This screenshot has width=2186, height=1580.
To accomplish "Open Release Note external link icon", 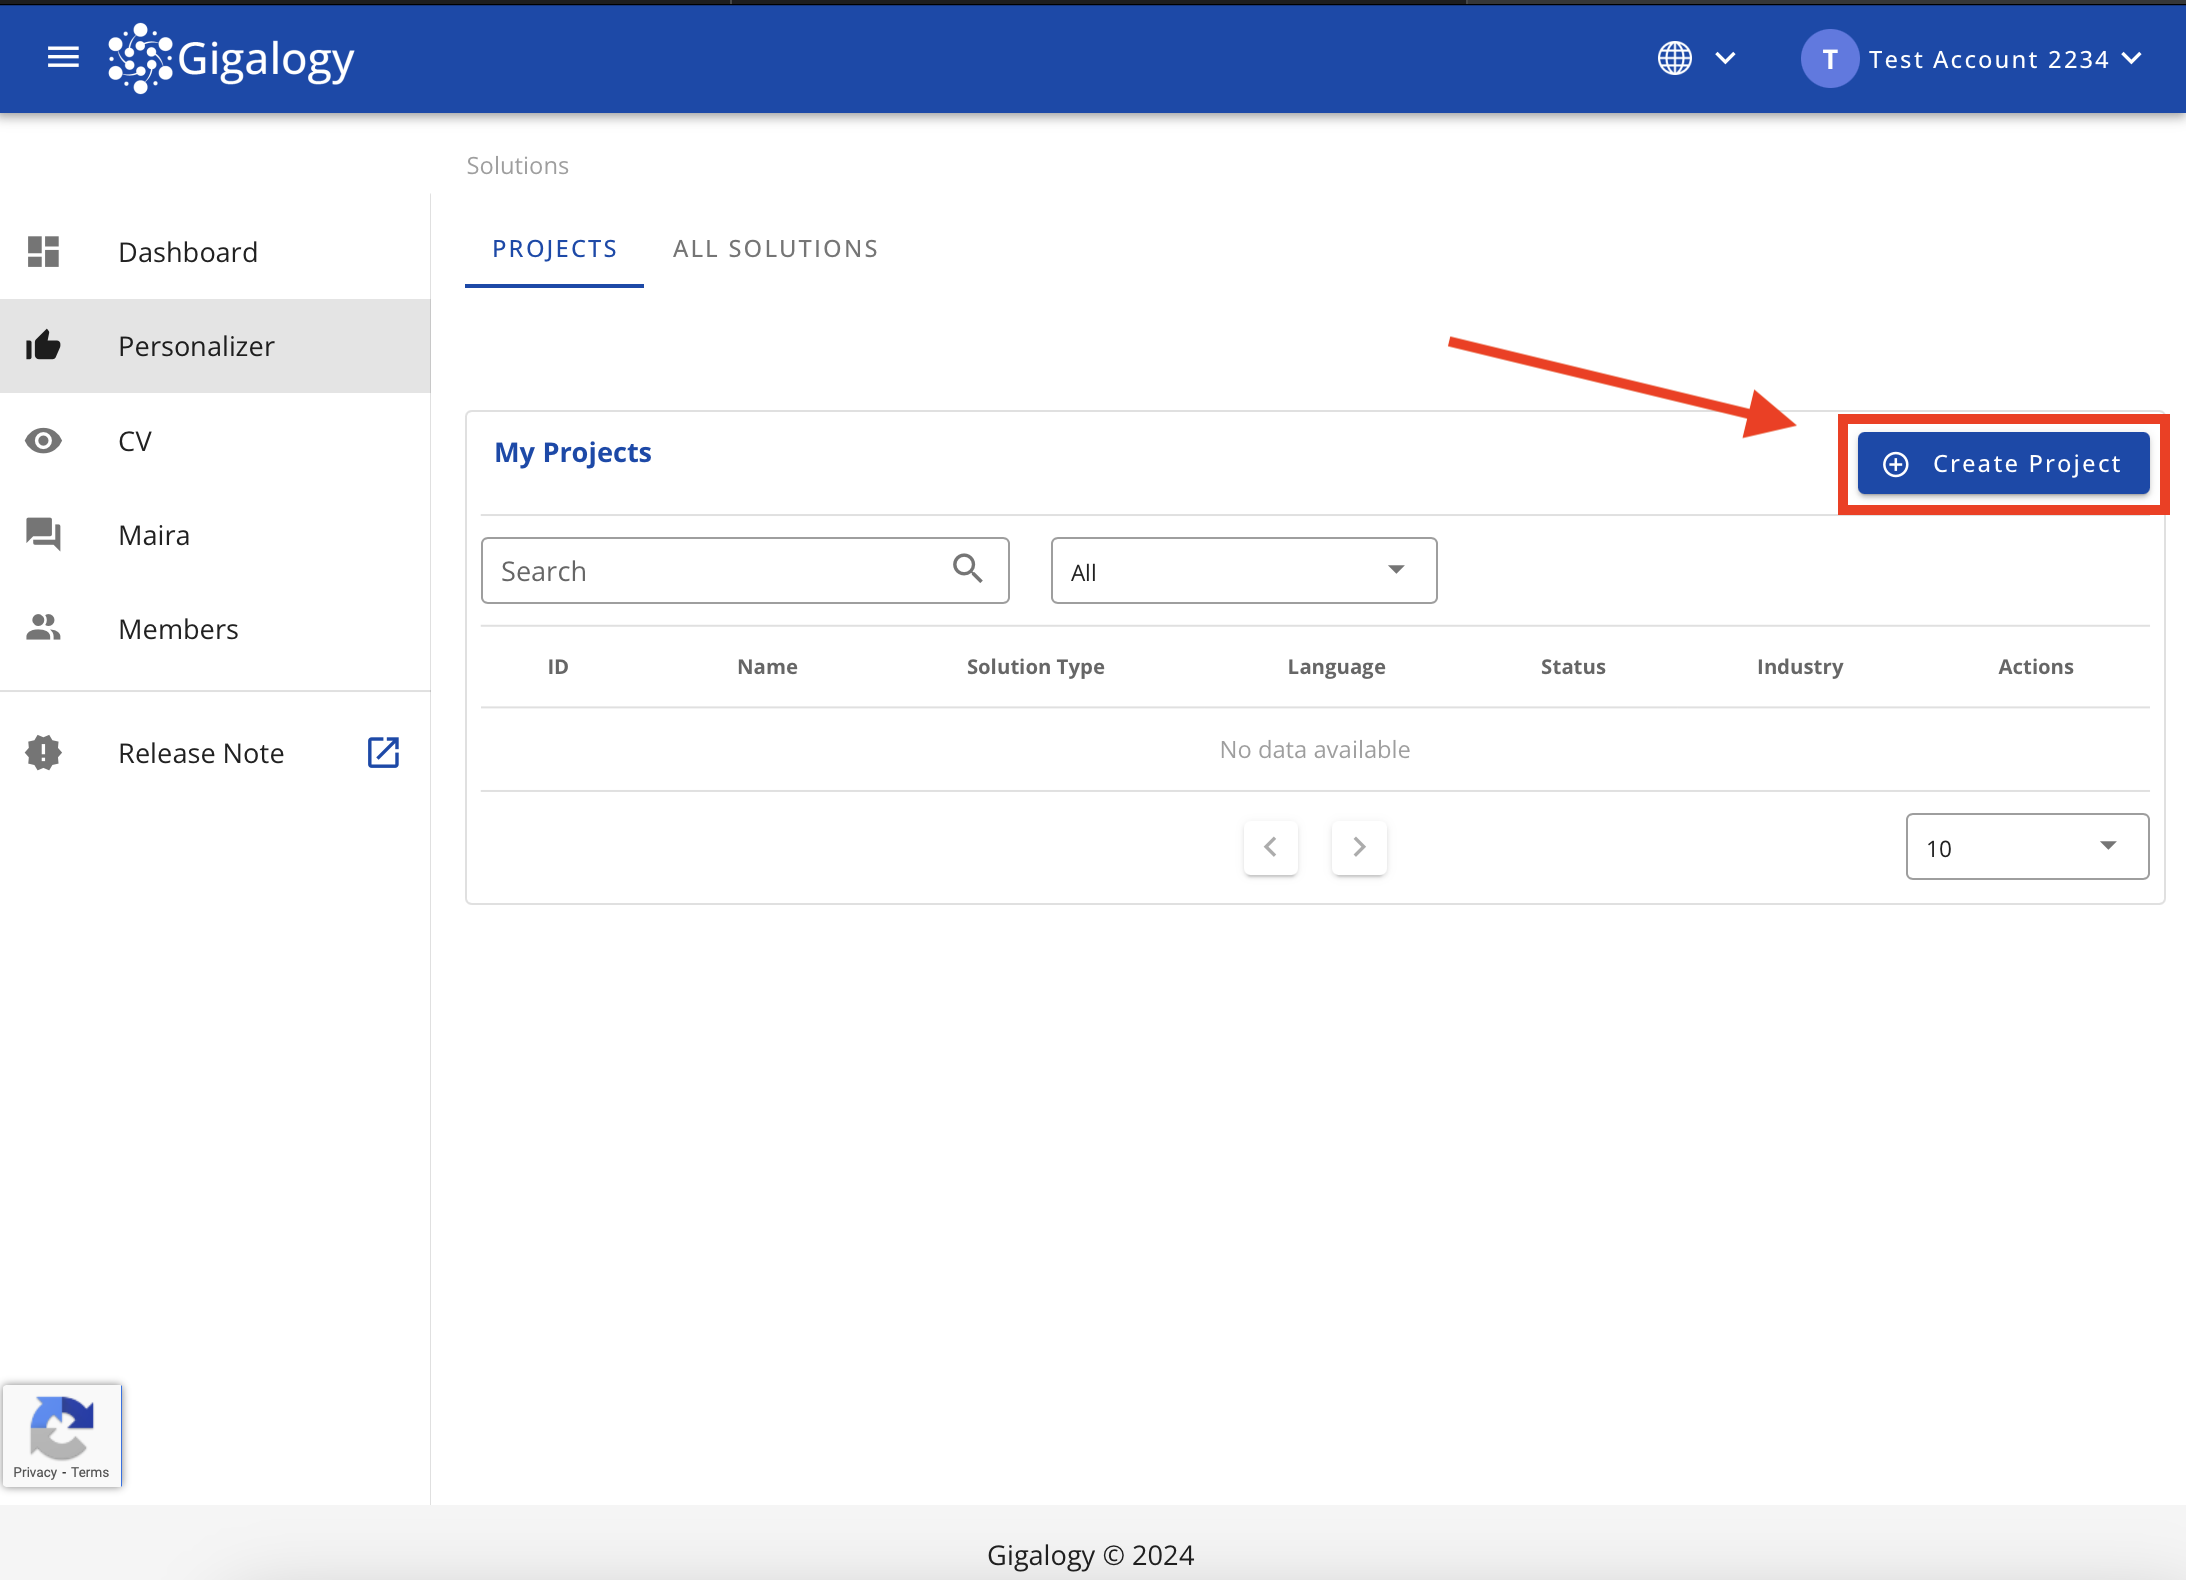I will 383,752.
